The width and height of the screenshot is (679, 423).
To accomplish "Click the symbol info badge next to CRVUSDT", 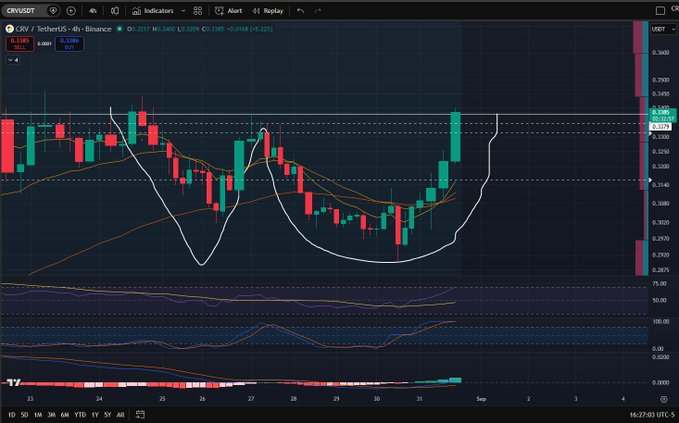I will pos(53,10).
